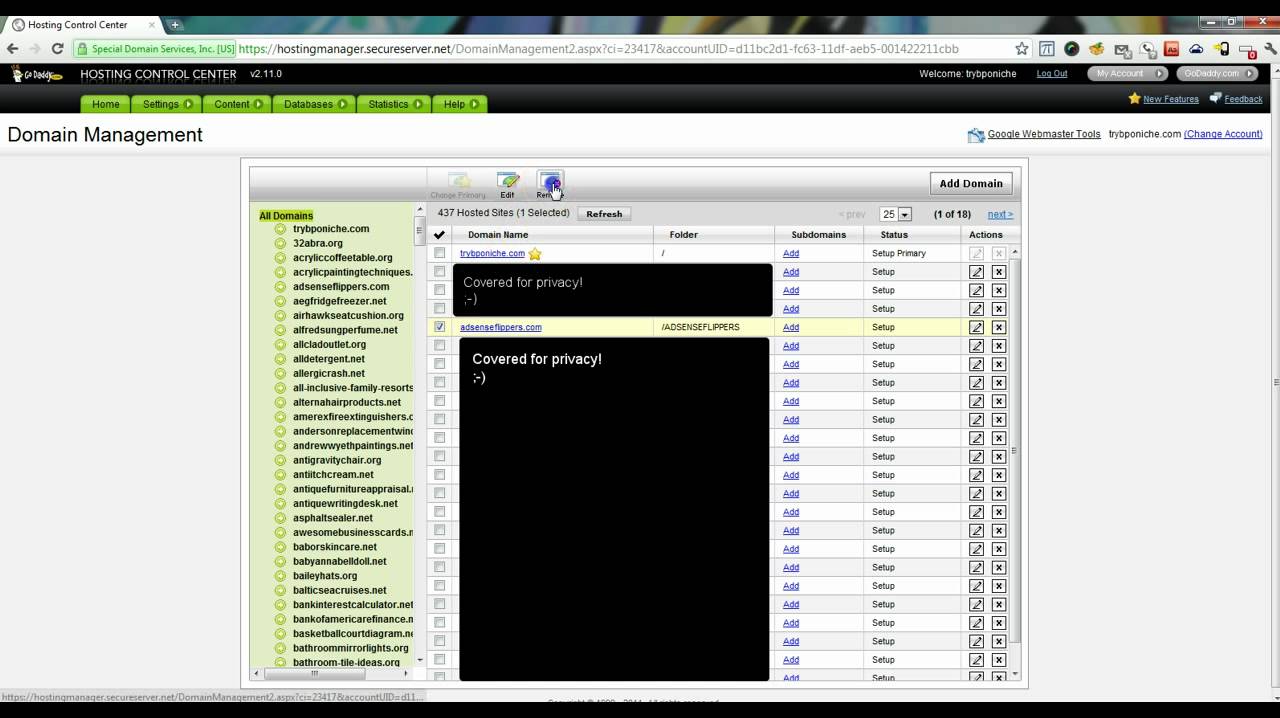
Task: Click delete X icon for adsenseflippers.com row
Action: [x=998, y=327]
